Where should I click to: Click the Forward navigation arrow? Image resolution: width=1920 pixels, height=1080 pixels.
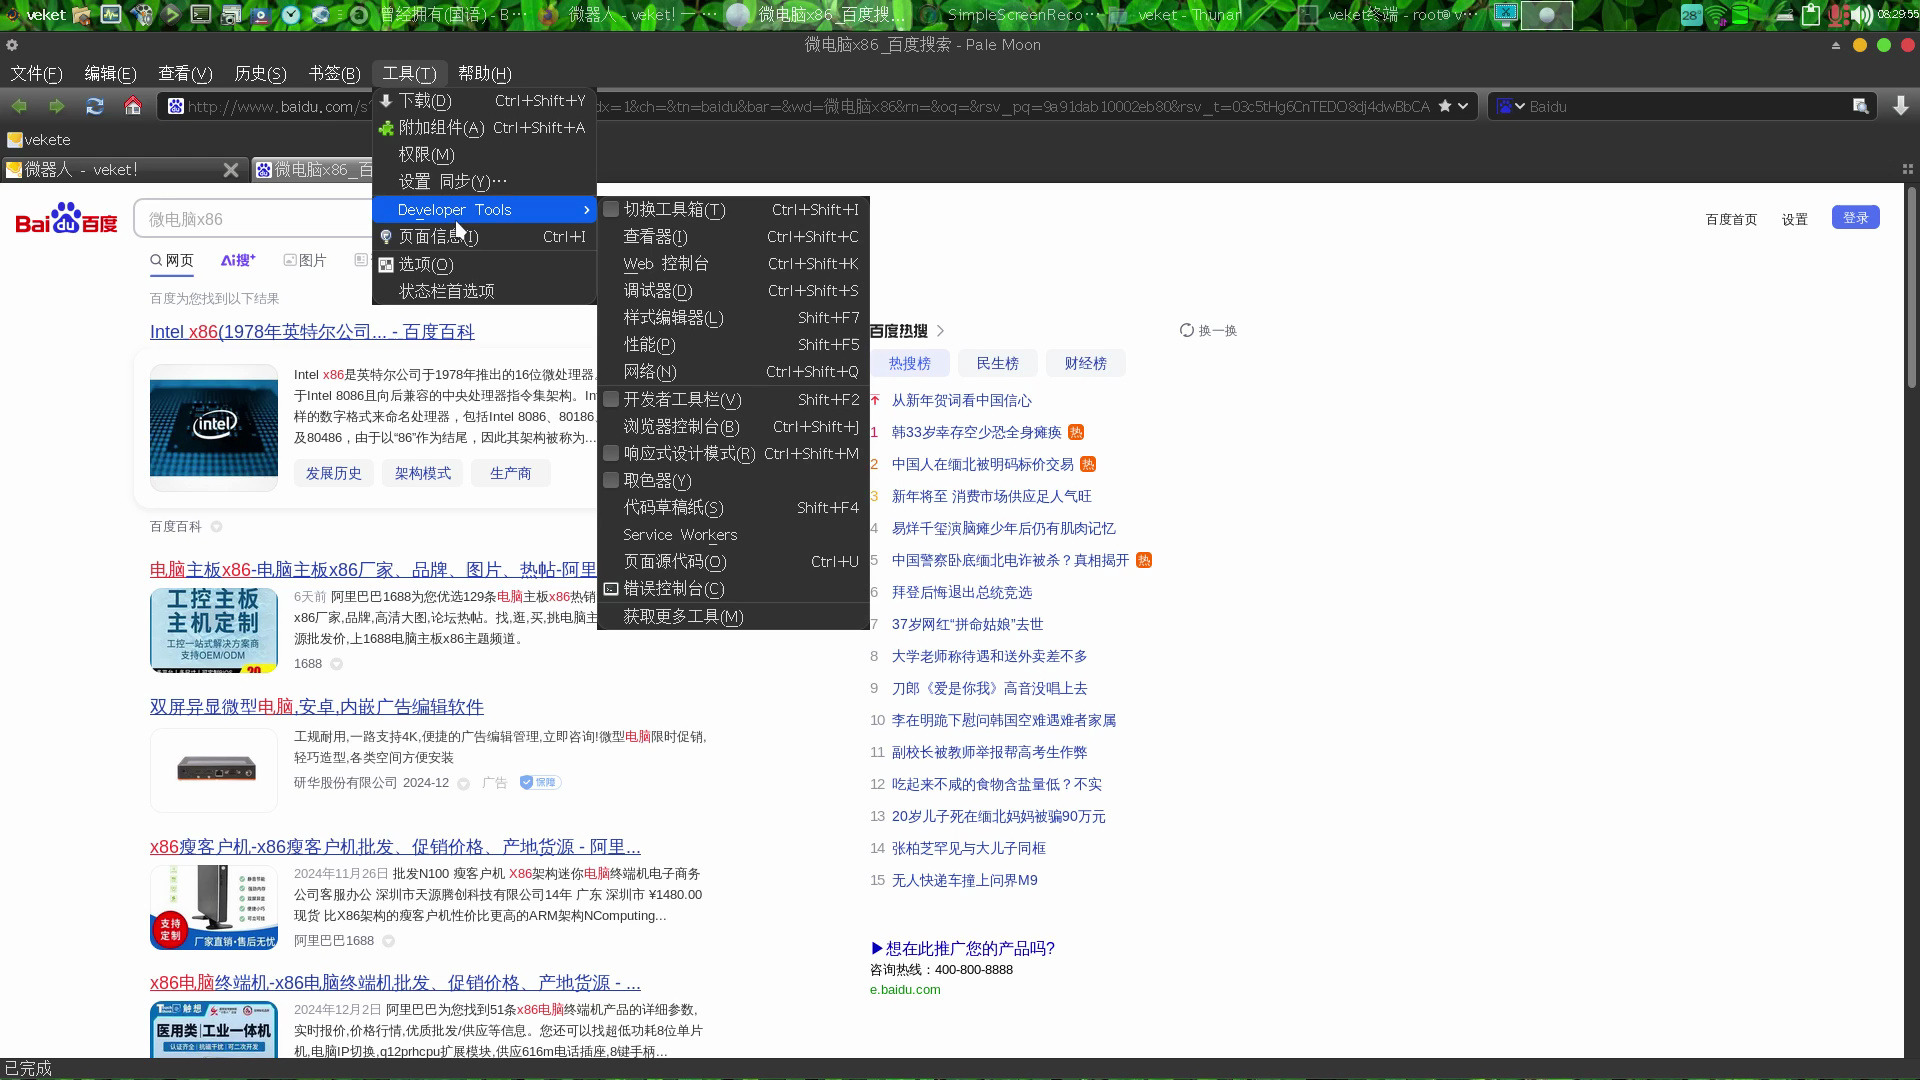tap(57, 106)
